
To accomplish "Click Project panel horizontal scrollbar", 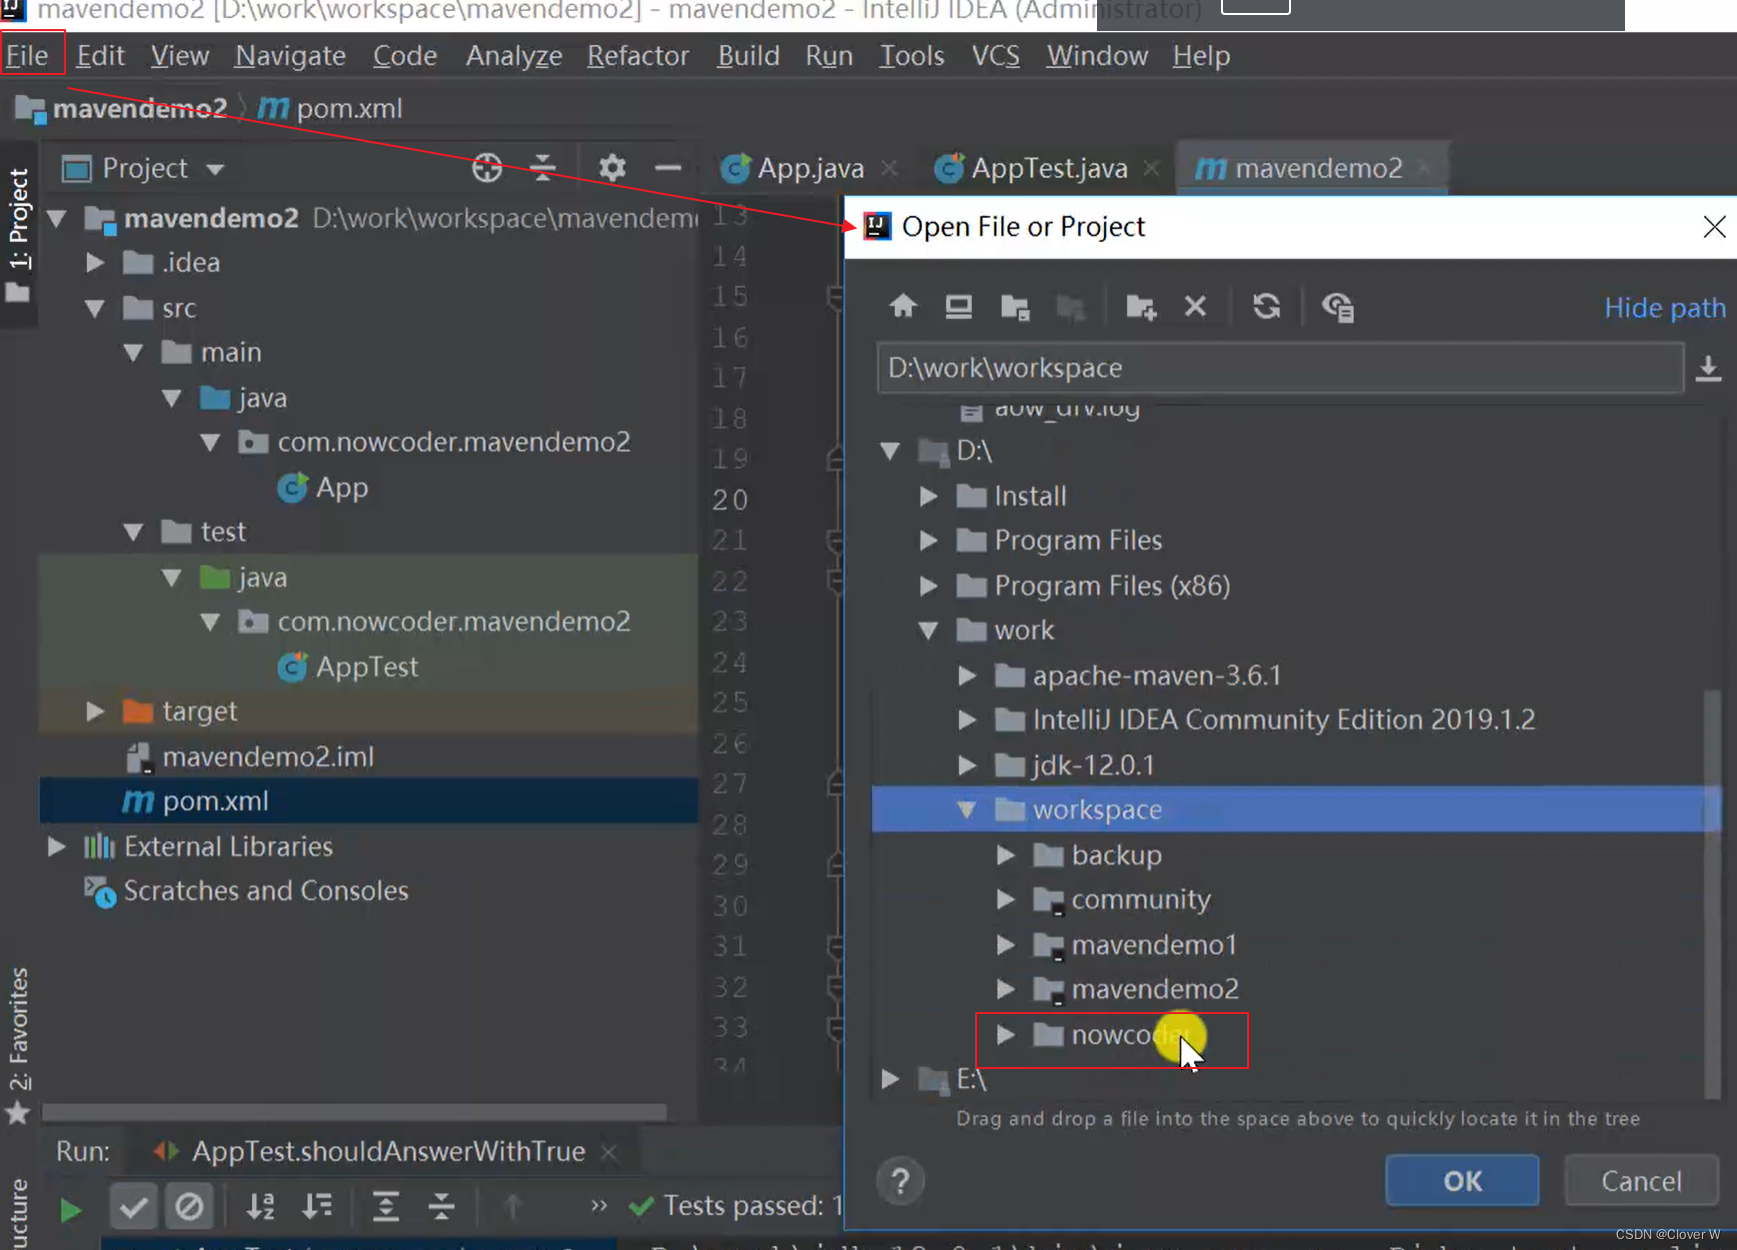I will [x=354, y=1112].
